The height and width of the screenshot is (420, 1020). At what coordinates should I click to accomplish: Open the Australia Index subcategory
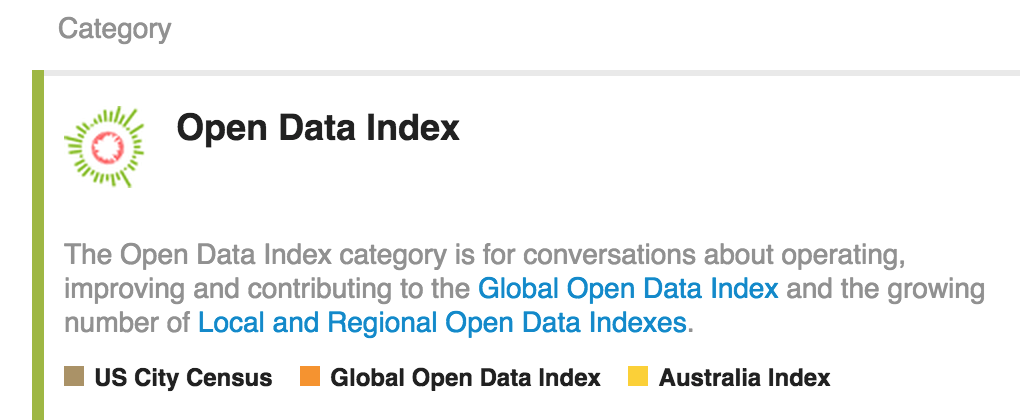744,378
